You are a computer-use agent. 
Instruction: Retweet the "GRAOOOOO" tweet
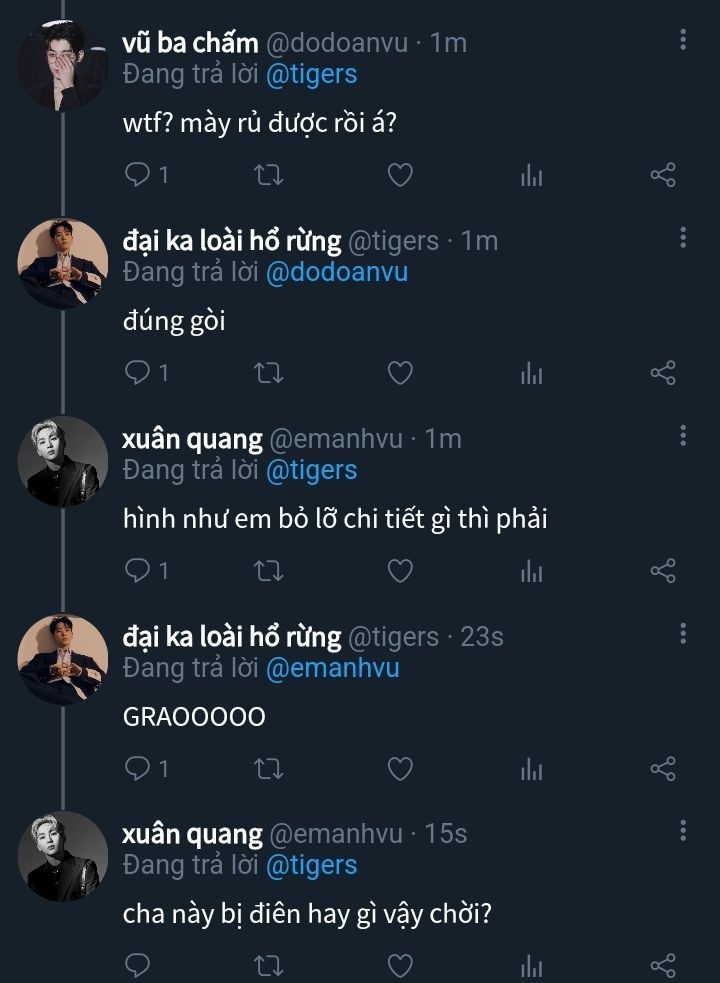coord(269,769)
